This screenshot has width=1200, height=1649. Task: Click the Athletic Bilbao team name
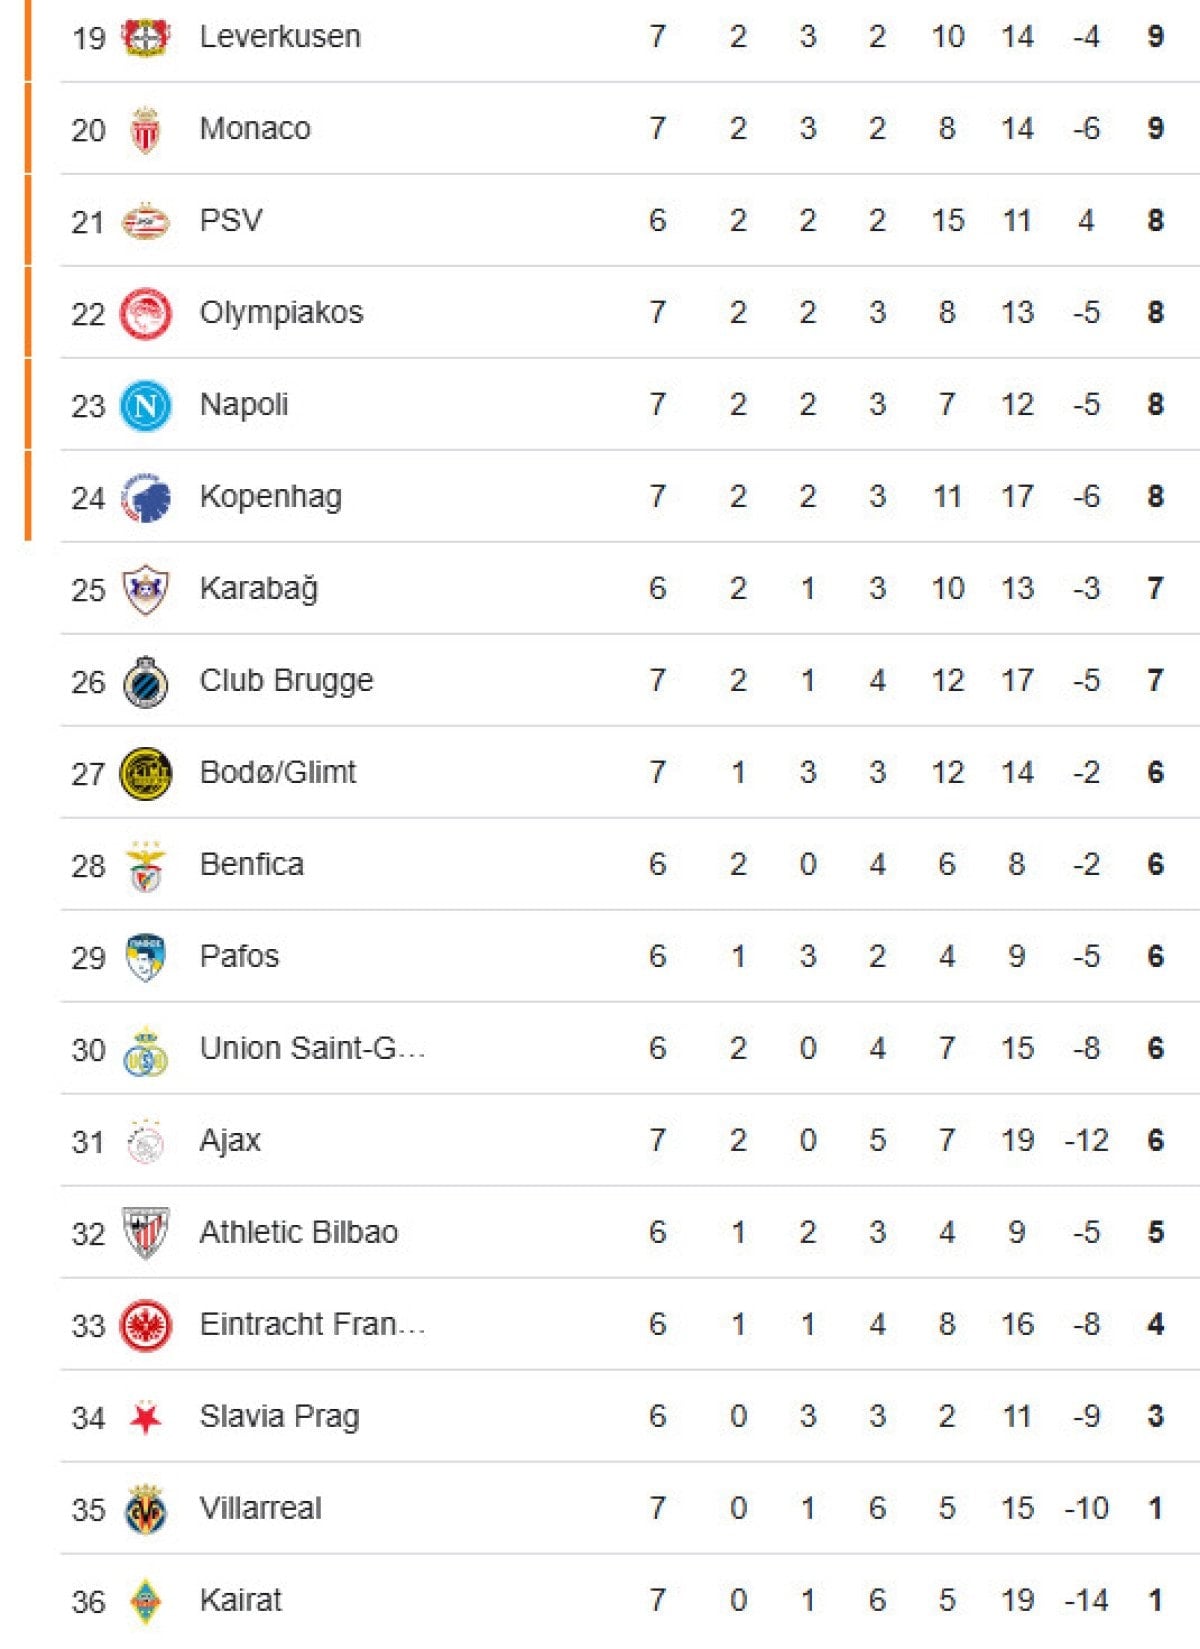(298, 1232)
